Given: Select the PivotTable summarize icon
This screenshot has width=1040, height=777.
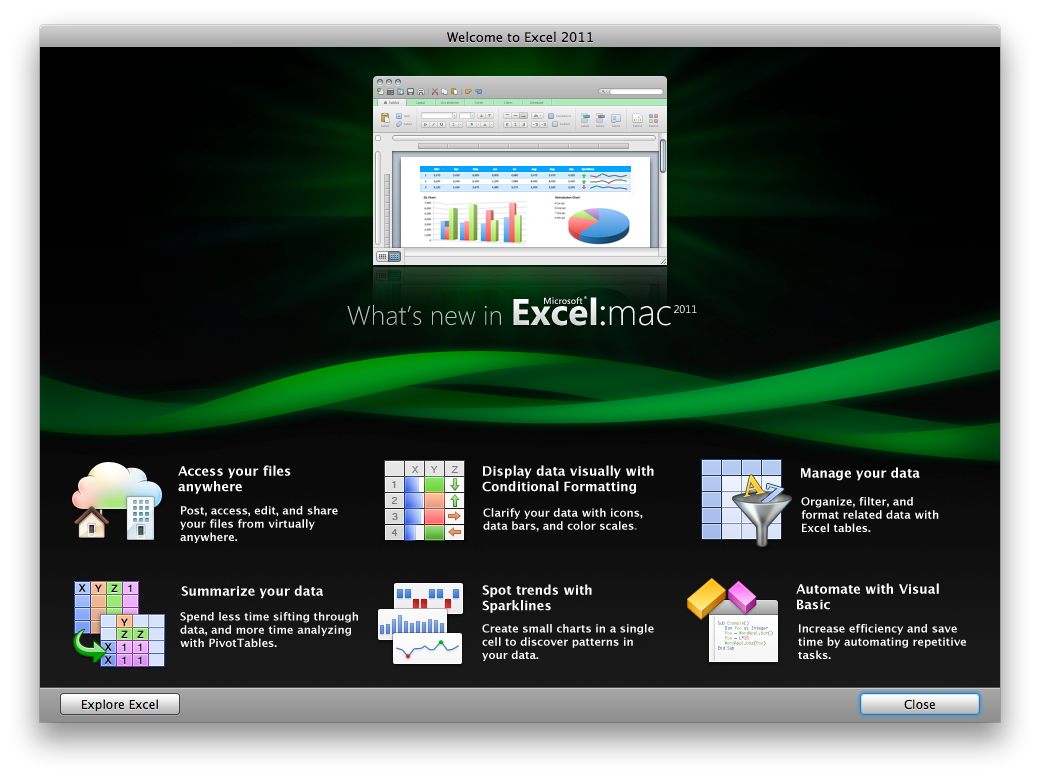Looking at the screenshot, I should 119,624.
